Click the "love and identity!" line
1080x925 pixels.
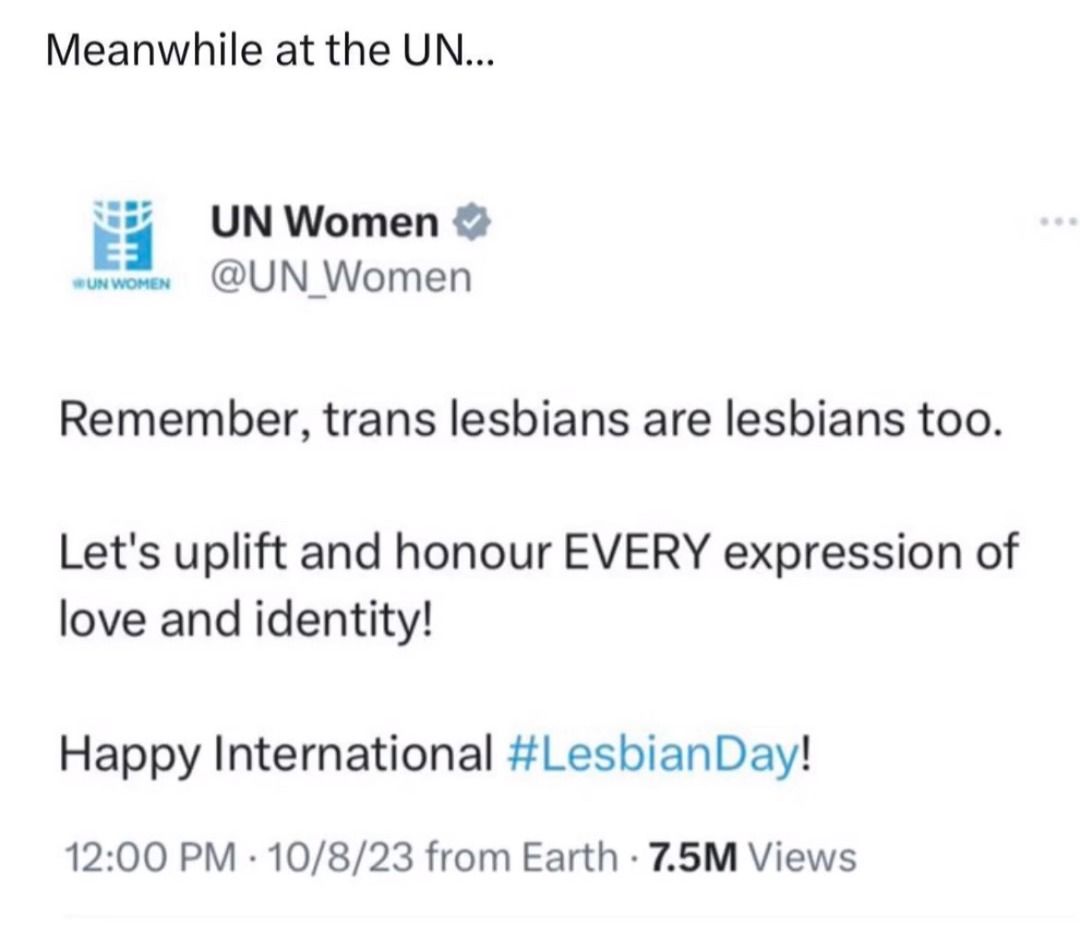pyautogui.click(x=246, y=619)
